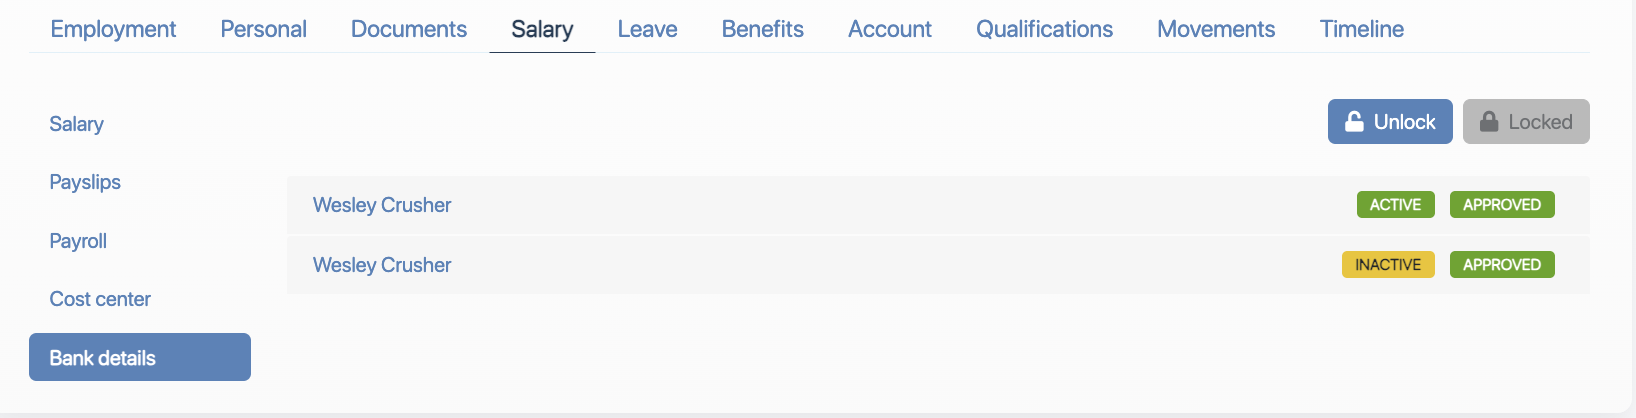
Task: Open the Benefits tab
Action: [x=762, y=29]
